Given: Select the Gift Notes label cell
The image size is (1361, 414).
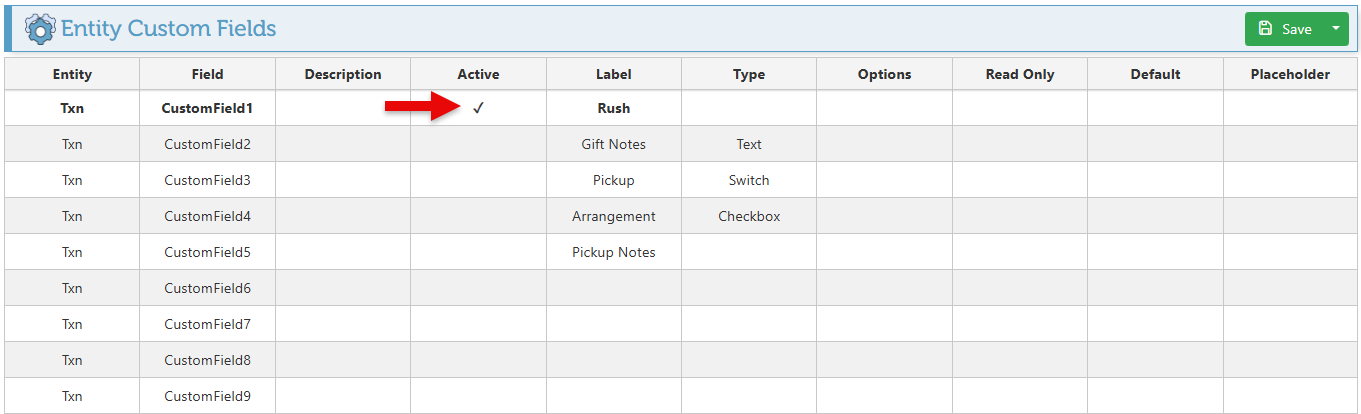Looking at the screenshot, I should (613, 144).
